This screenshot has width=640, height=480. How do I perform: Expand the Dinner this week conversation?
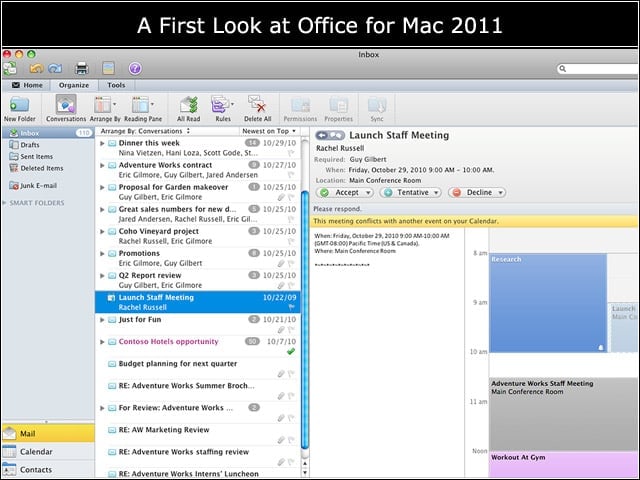(102, 143)
